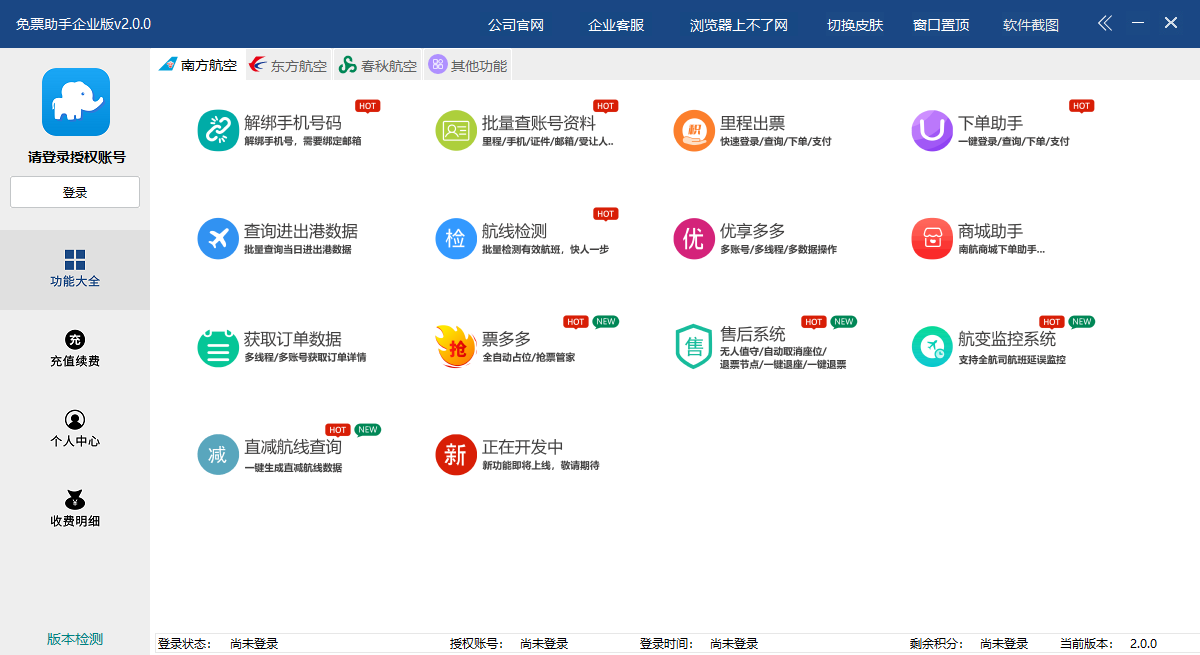The height and width of the screenshot is (655, 1200).
Task: Open the 直减航线查询 减 icon
Action: (x=217, y=455)
